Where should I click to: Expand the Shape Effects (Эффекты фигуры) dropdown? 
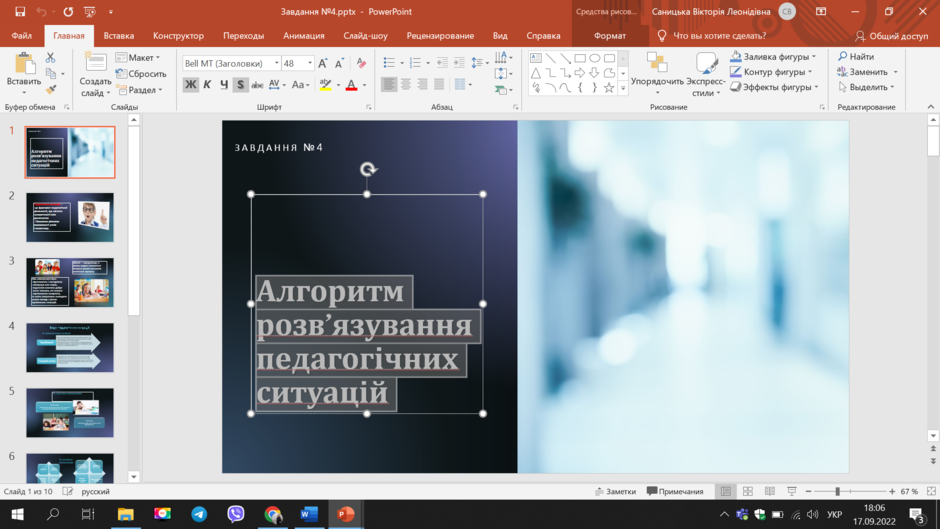816,87
